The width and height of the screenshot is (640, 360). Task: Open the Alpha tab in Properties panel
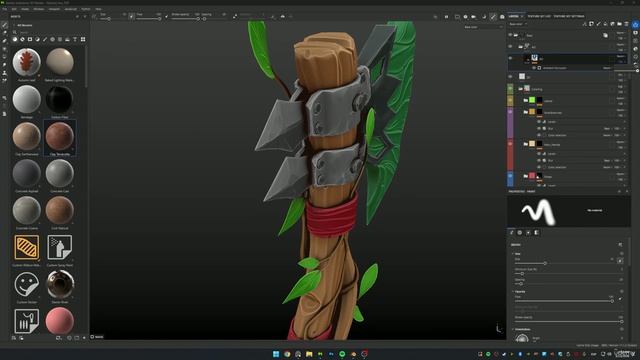pyautogui.click(x=520, y=233)
